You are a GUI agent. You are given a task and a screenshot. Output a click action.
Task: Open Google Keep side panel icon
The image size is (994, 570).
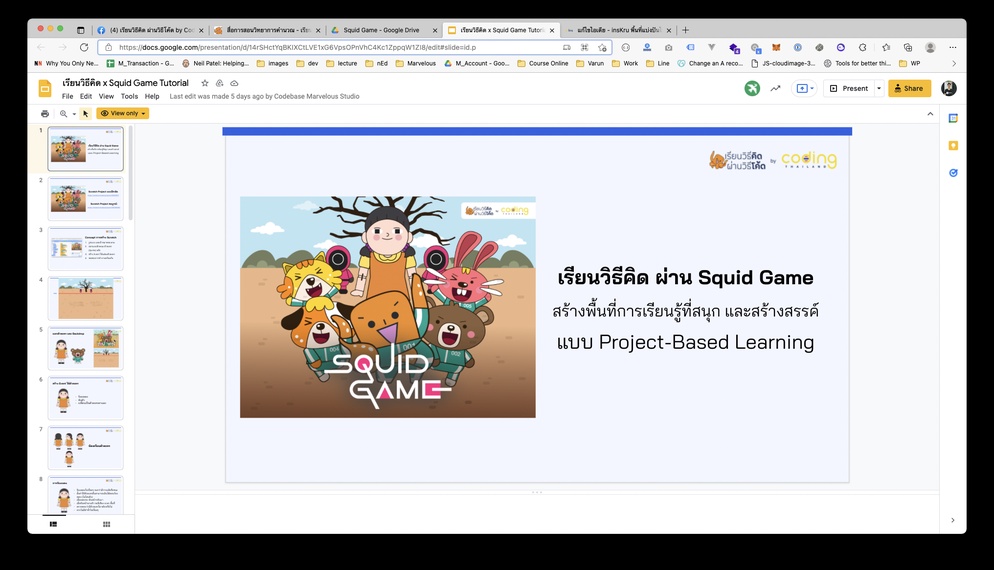coord(953,145)
